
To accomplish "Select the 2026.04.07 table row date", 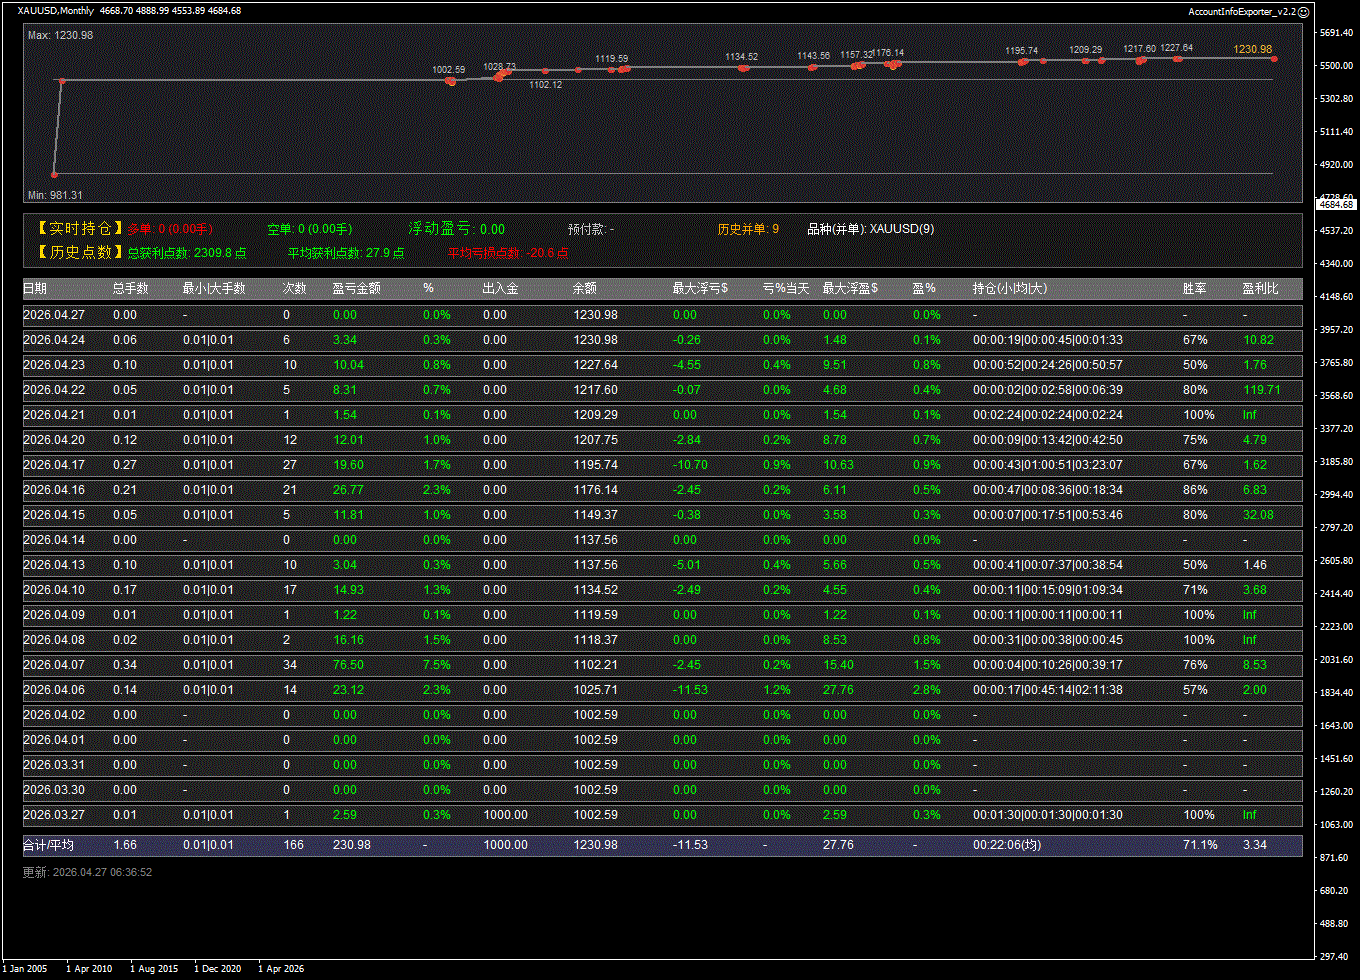I will click(54, 665).
